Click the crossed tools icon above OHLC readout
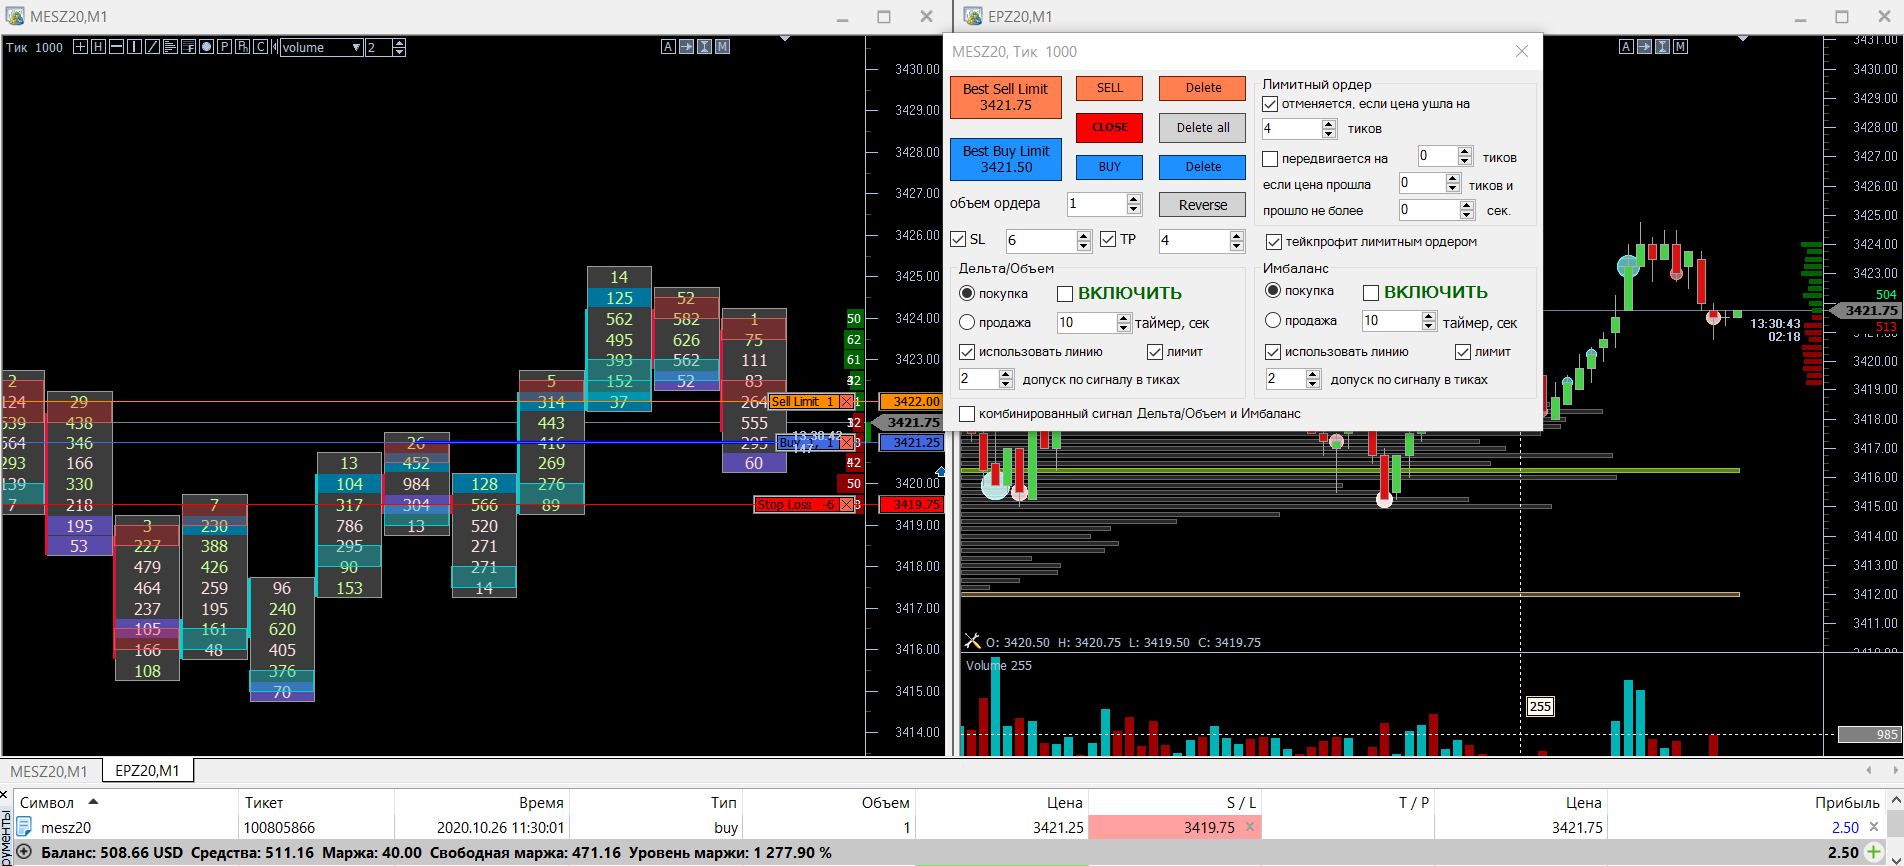Image resolution: width=1904 pixels, height=866 pixels. tap(972, 641)
